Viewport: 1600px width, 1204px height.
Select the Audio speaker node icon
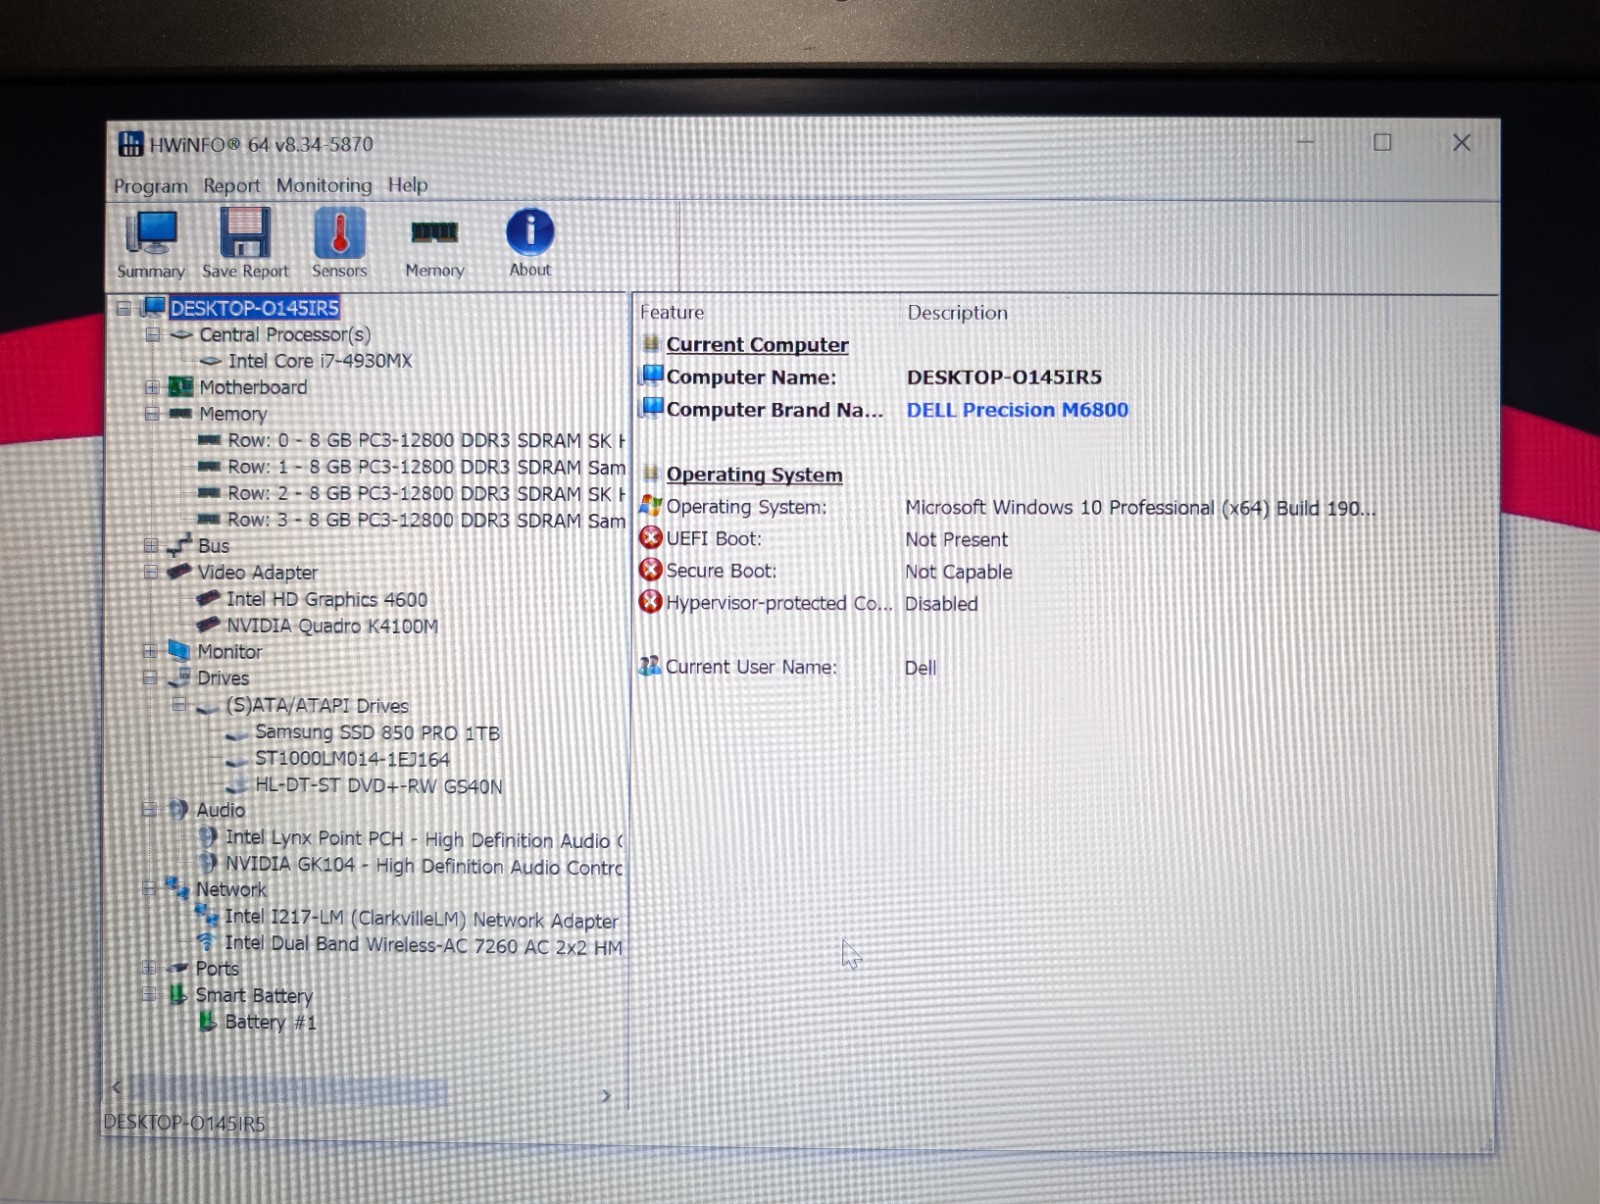[178, 809]
